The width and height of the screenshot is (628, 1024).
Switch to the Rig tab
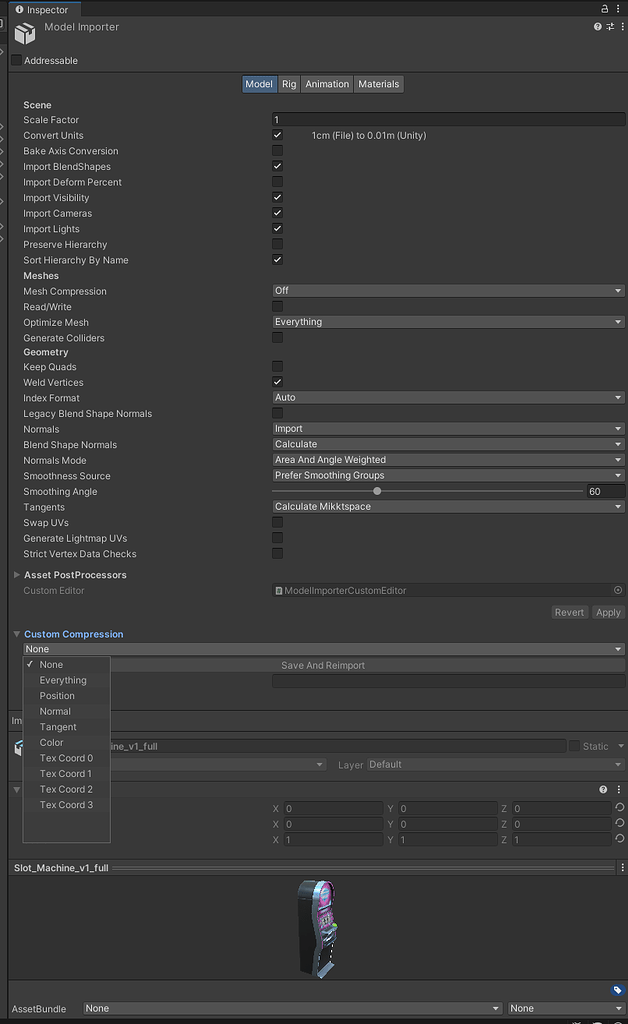[x=288, y=84]
